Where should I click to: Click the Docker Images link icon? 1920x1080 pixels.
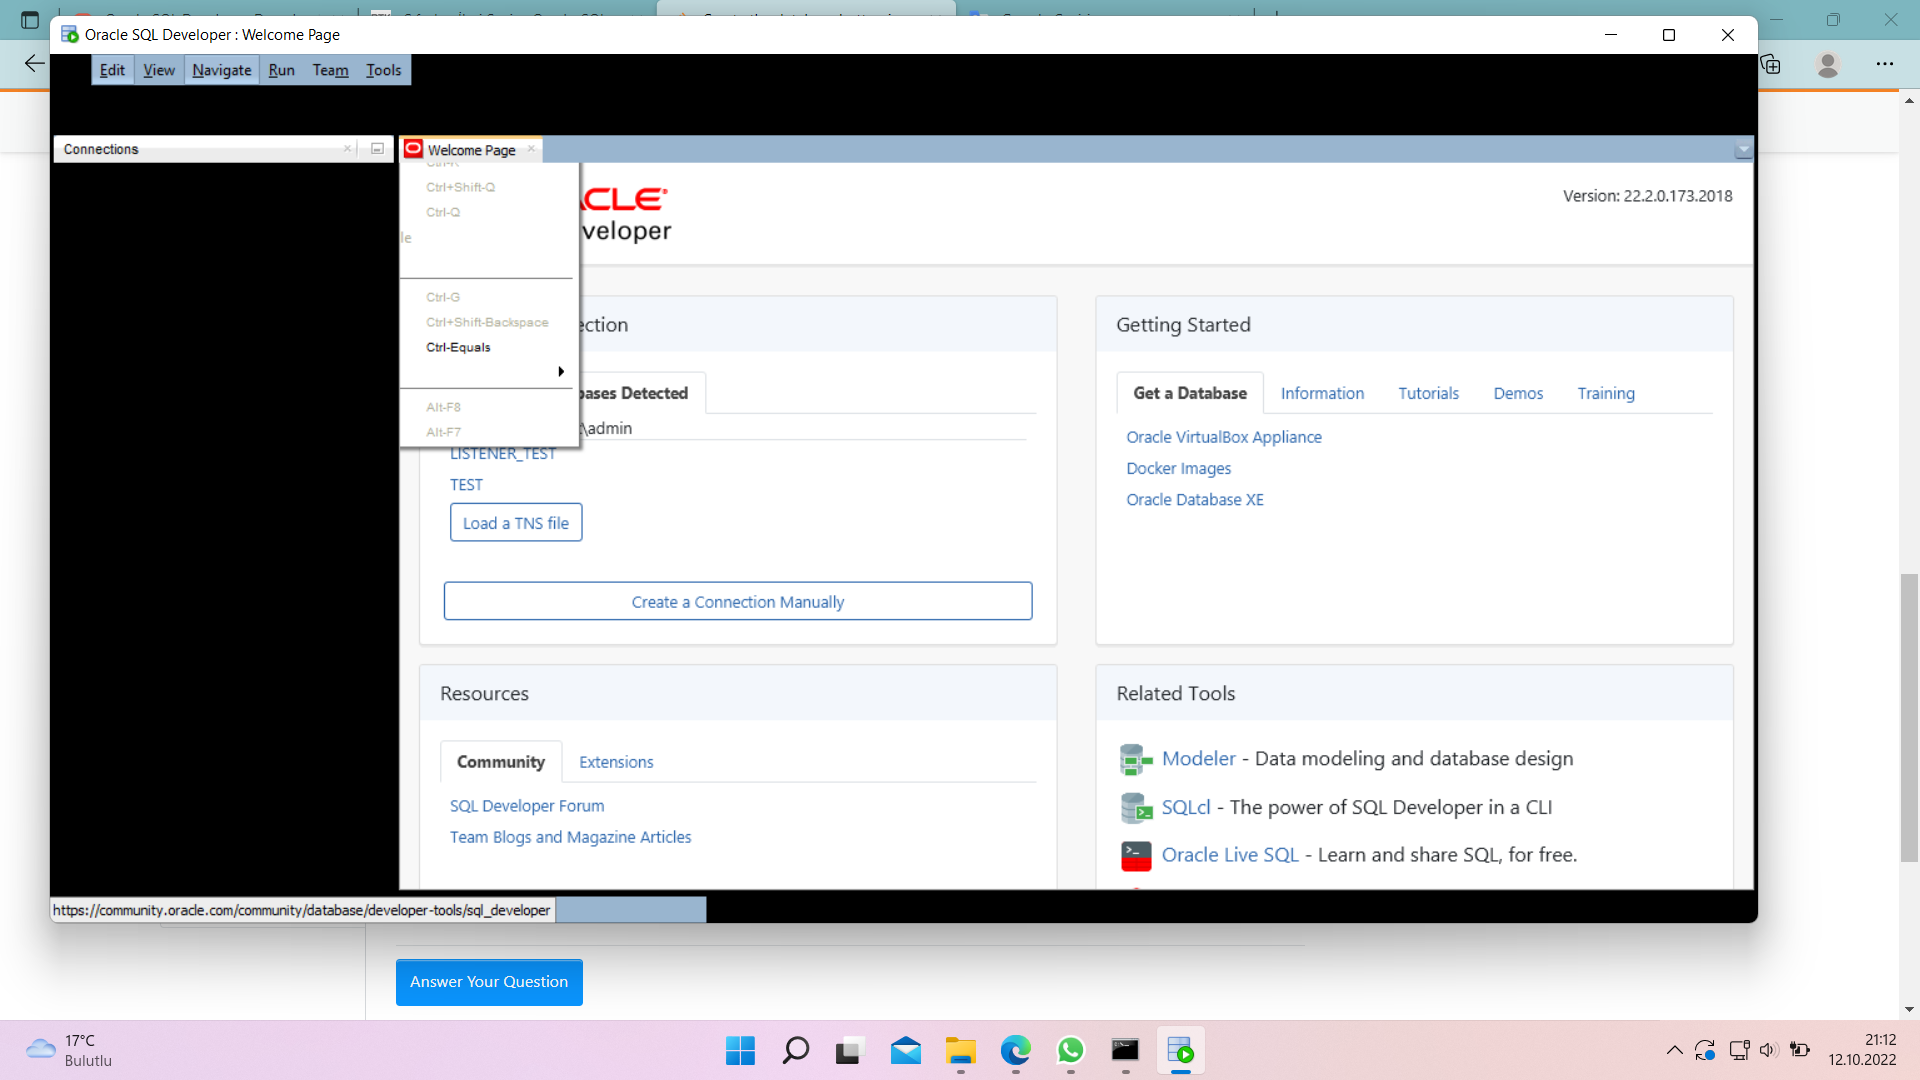tap(1178, 467)
